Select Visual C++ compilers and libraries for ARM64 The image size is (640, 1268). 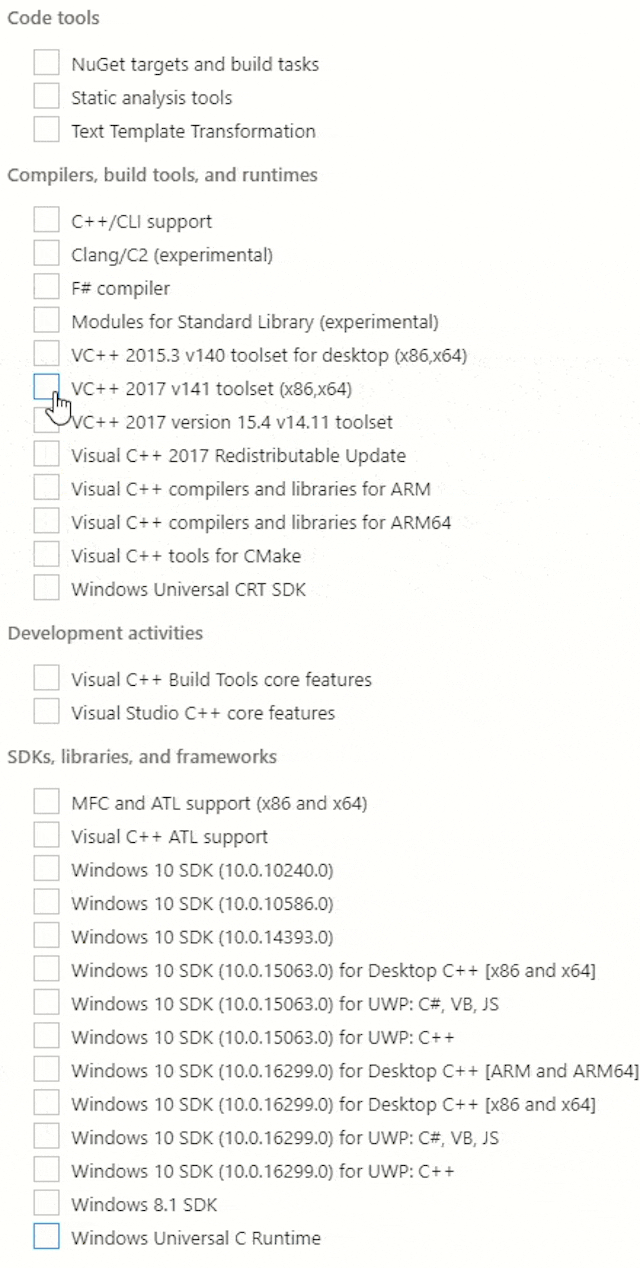(45, 521)
